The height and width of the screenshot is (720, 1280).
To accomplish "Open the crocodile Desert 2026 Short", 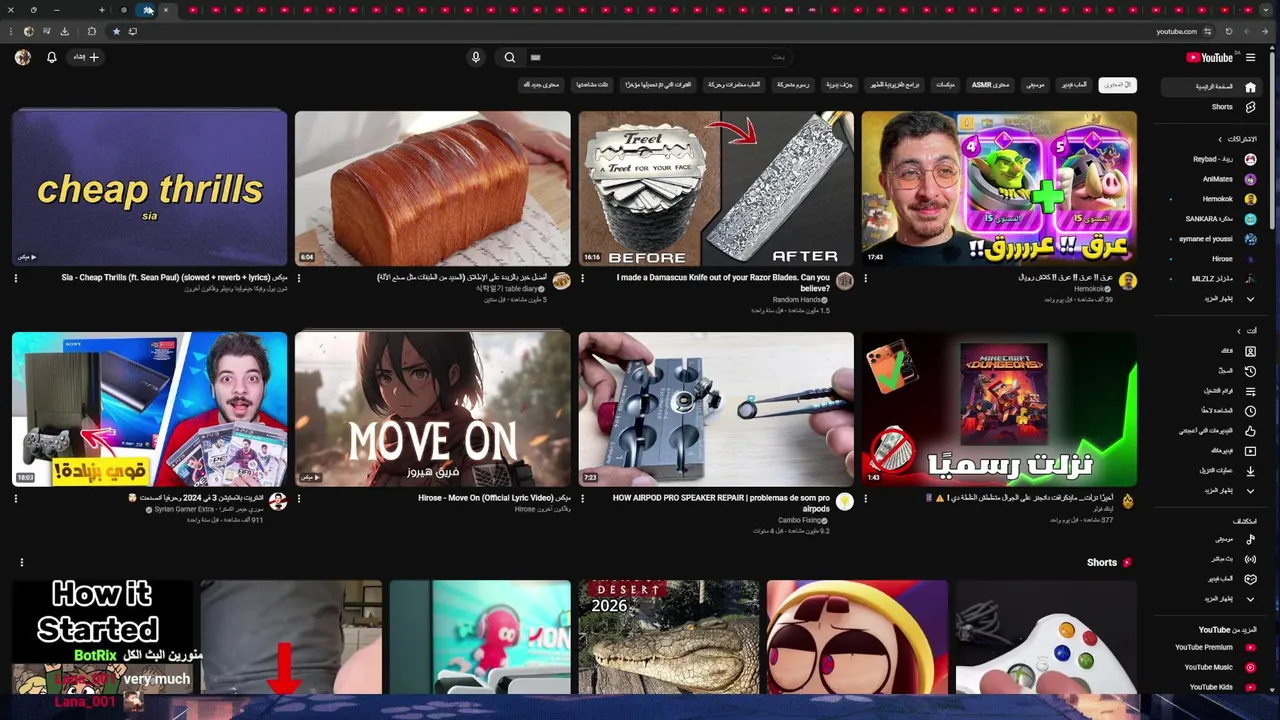I will [668, 637].
